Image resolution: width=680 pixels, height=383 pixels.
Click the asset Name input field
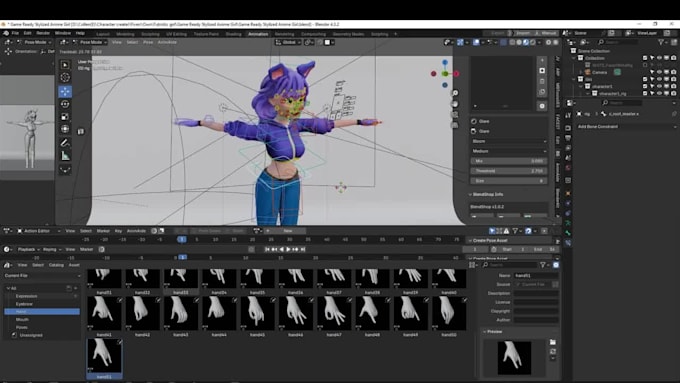pos(536,276)
